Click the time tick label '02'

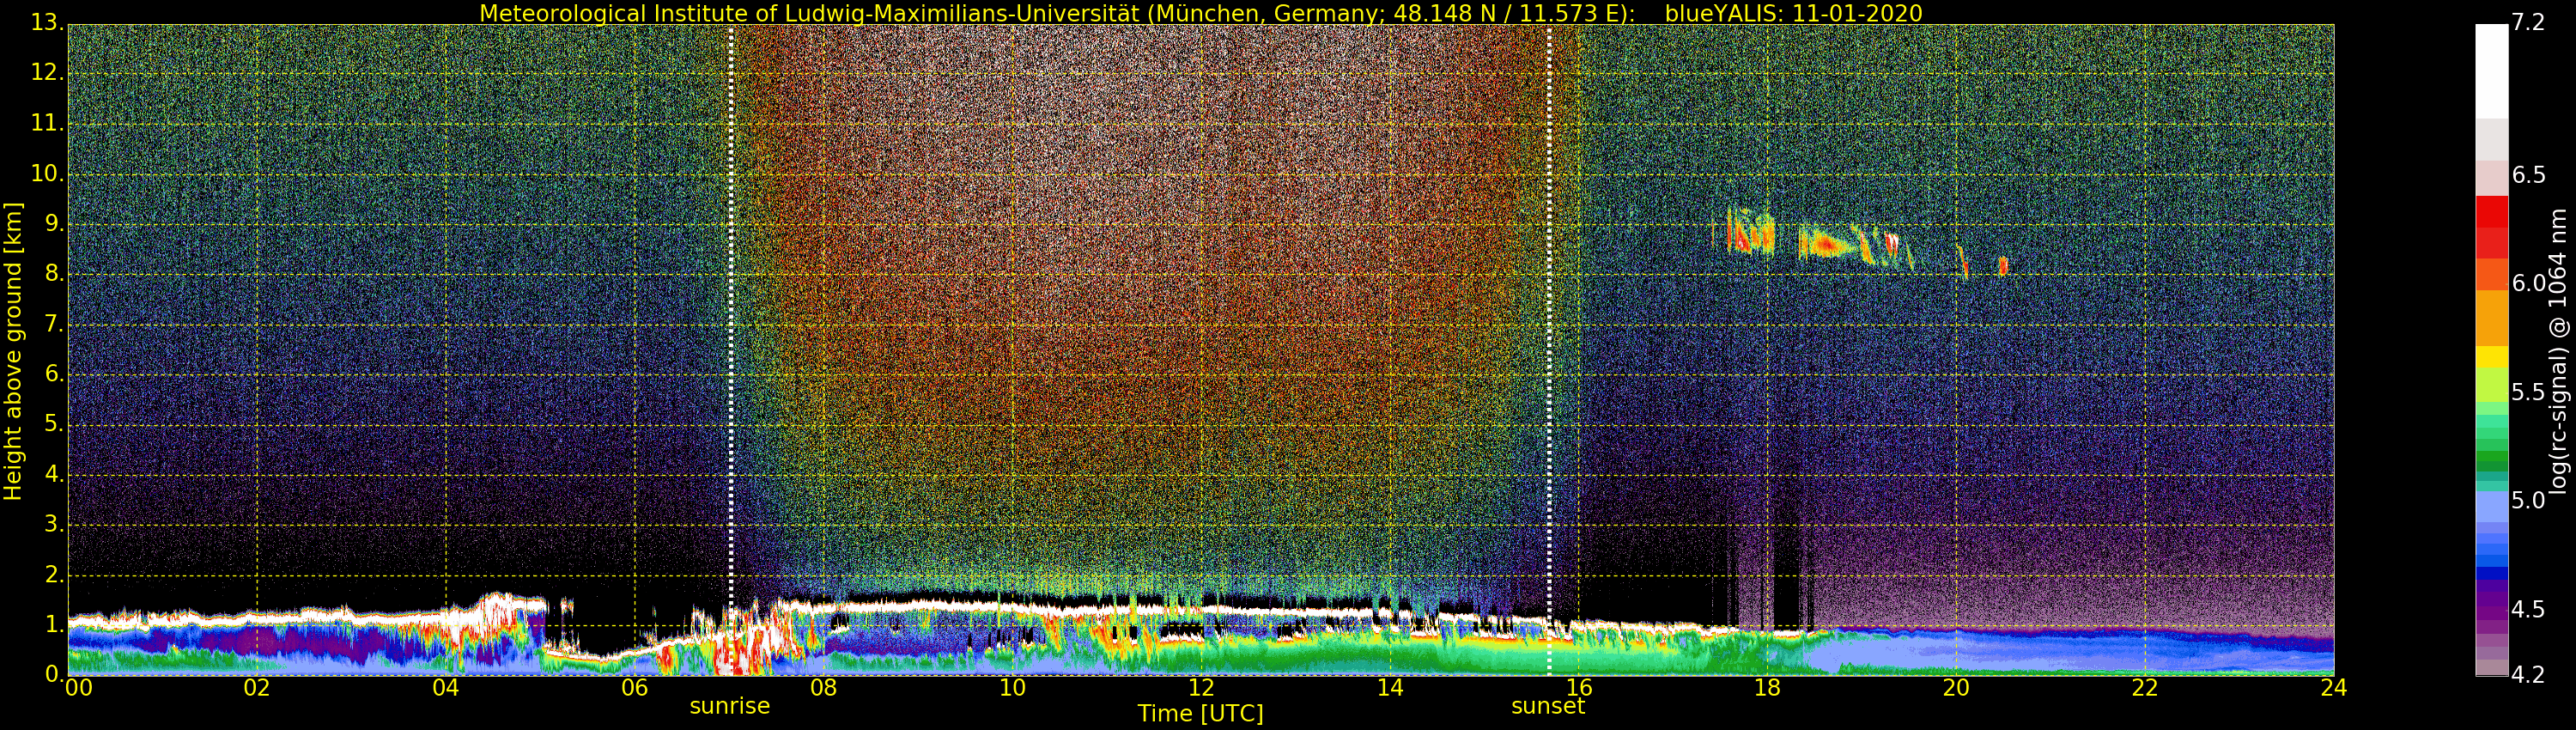(x=257, y=687)
